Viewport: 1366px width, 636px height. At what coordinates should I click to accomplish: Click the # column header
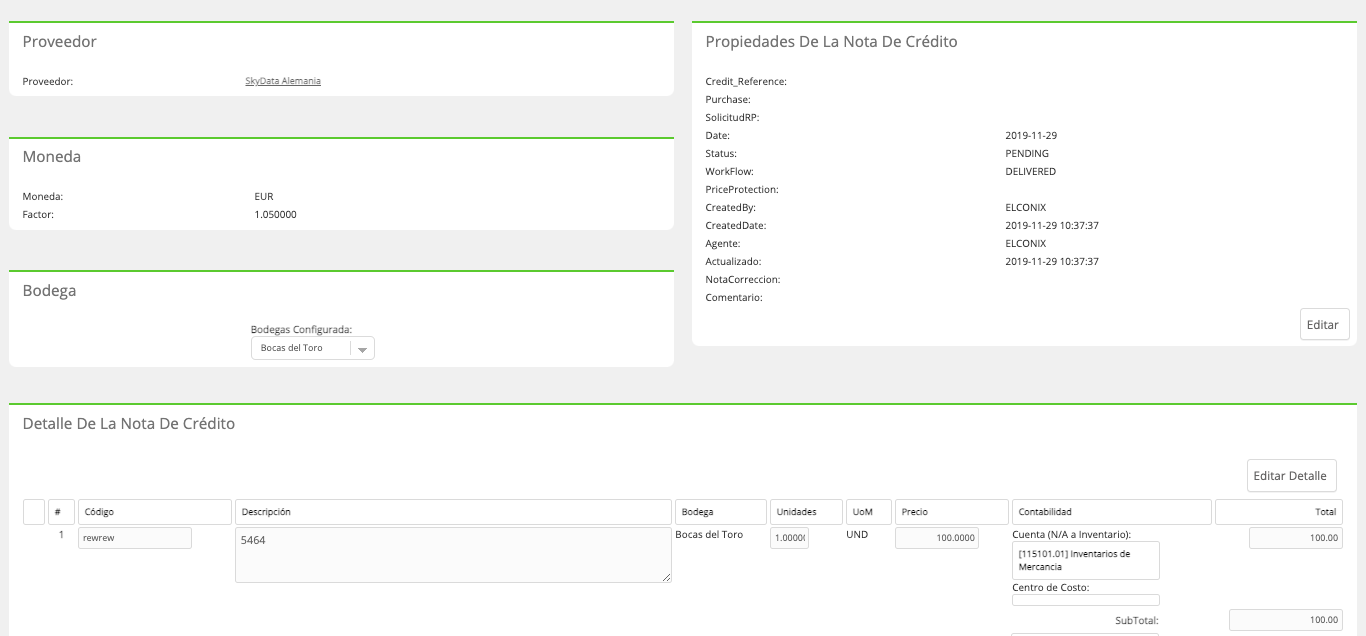pos(61,512)
